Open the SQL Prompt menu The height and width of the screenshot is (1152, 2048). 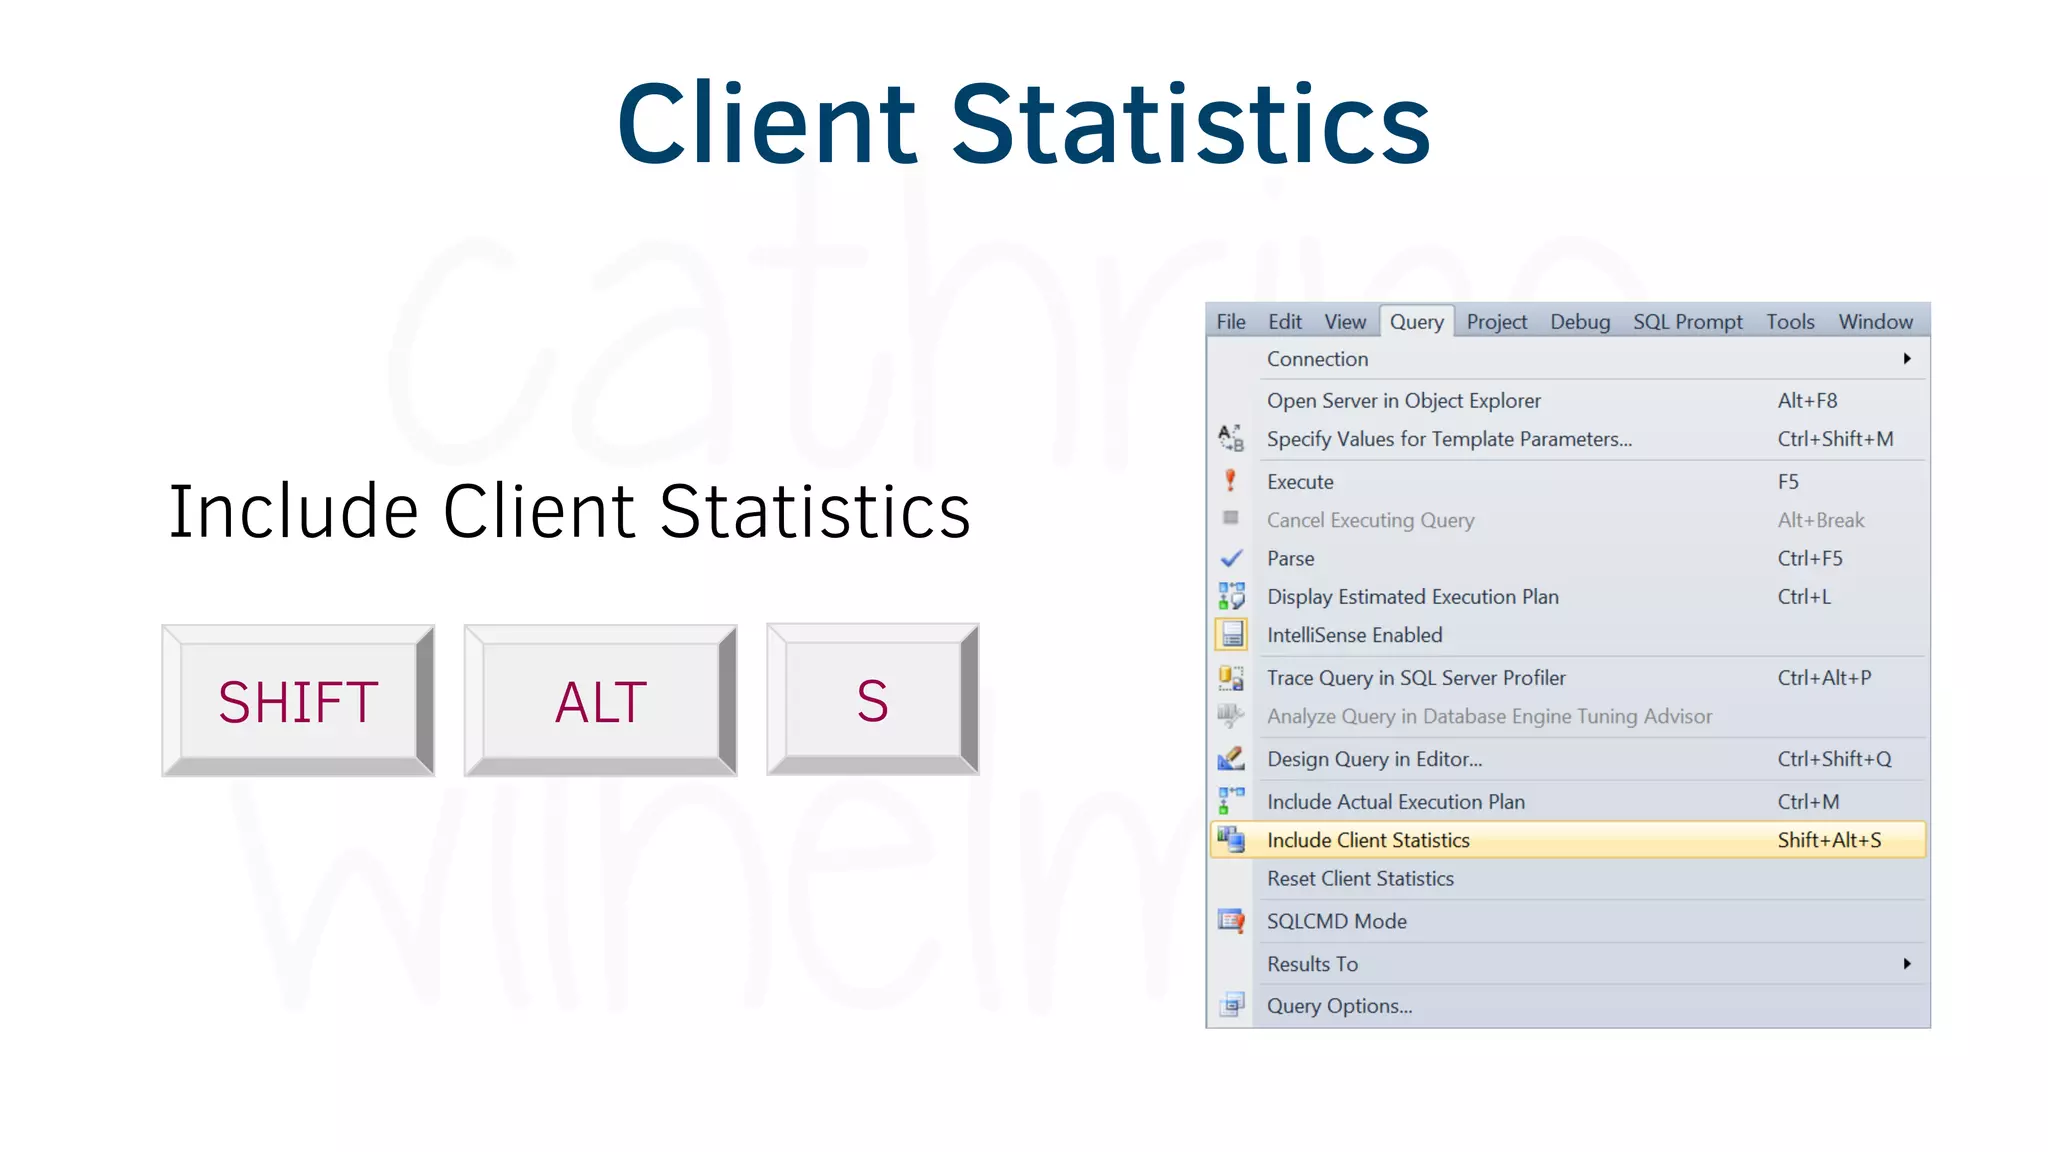[1687, 322]
